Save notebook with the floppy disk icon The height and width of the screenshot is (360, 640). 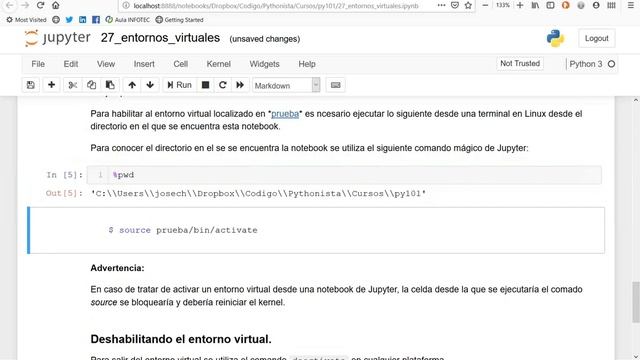31,85
